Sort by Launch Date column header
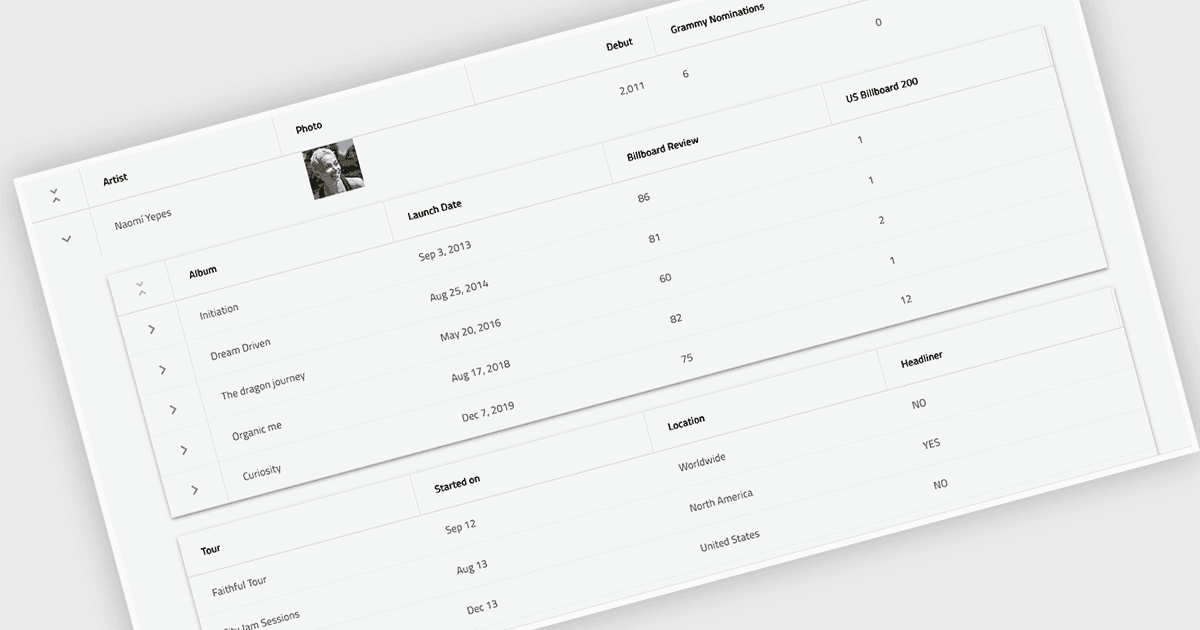The height and width of the screenshot is (630, 1200). [x=434, y=210]
